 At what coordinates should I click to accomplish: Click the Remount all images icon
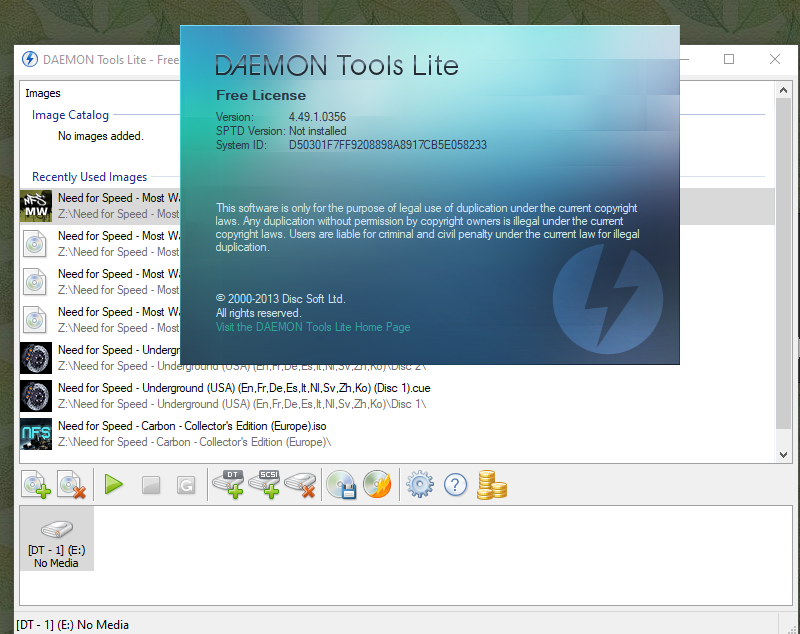pyautogui.click(x=186, y=485)
